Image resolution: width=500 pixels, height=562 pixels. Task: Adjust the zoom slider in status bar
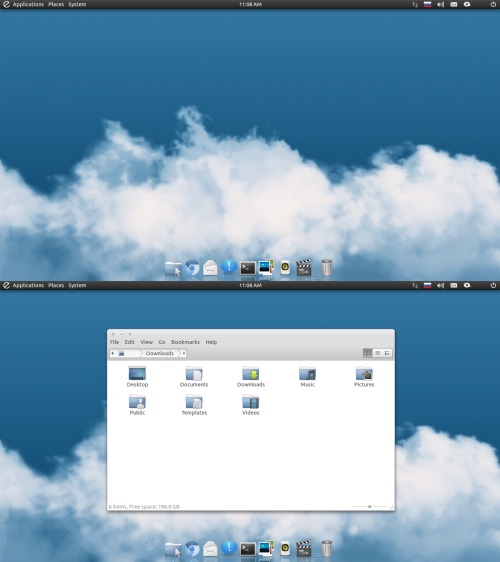point(370,506)
